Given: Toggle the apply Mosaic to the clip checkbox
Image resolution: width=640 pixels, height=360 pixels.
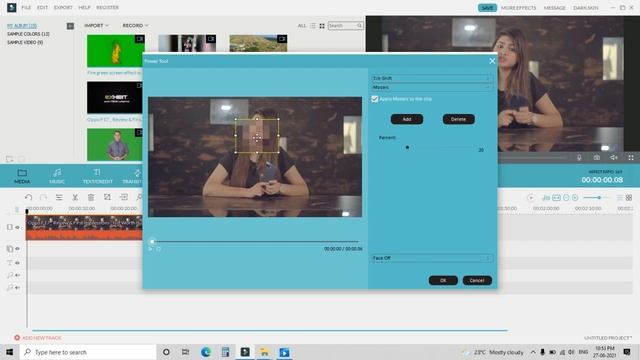Looking at the screenshot, I should [375, 99].
